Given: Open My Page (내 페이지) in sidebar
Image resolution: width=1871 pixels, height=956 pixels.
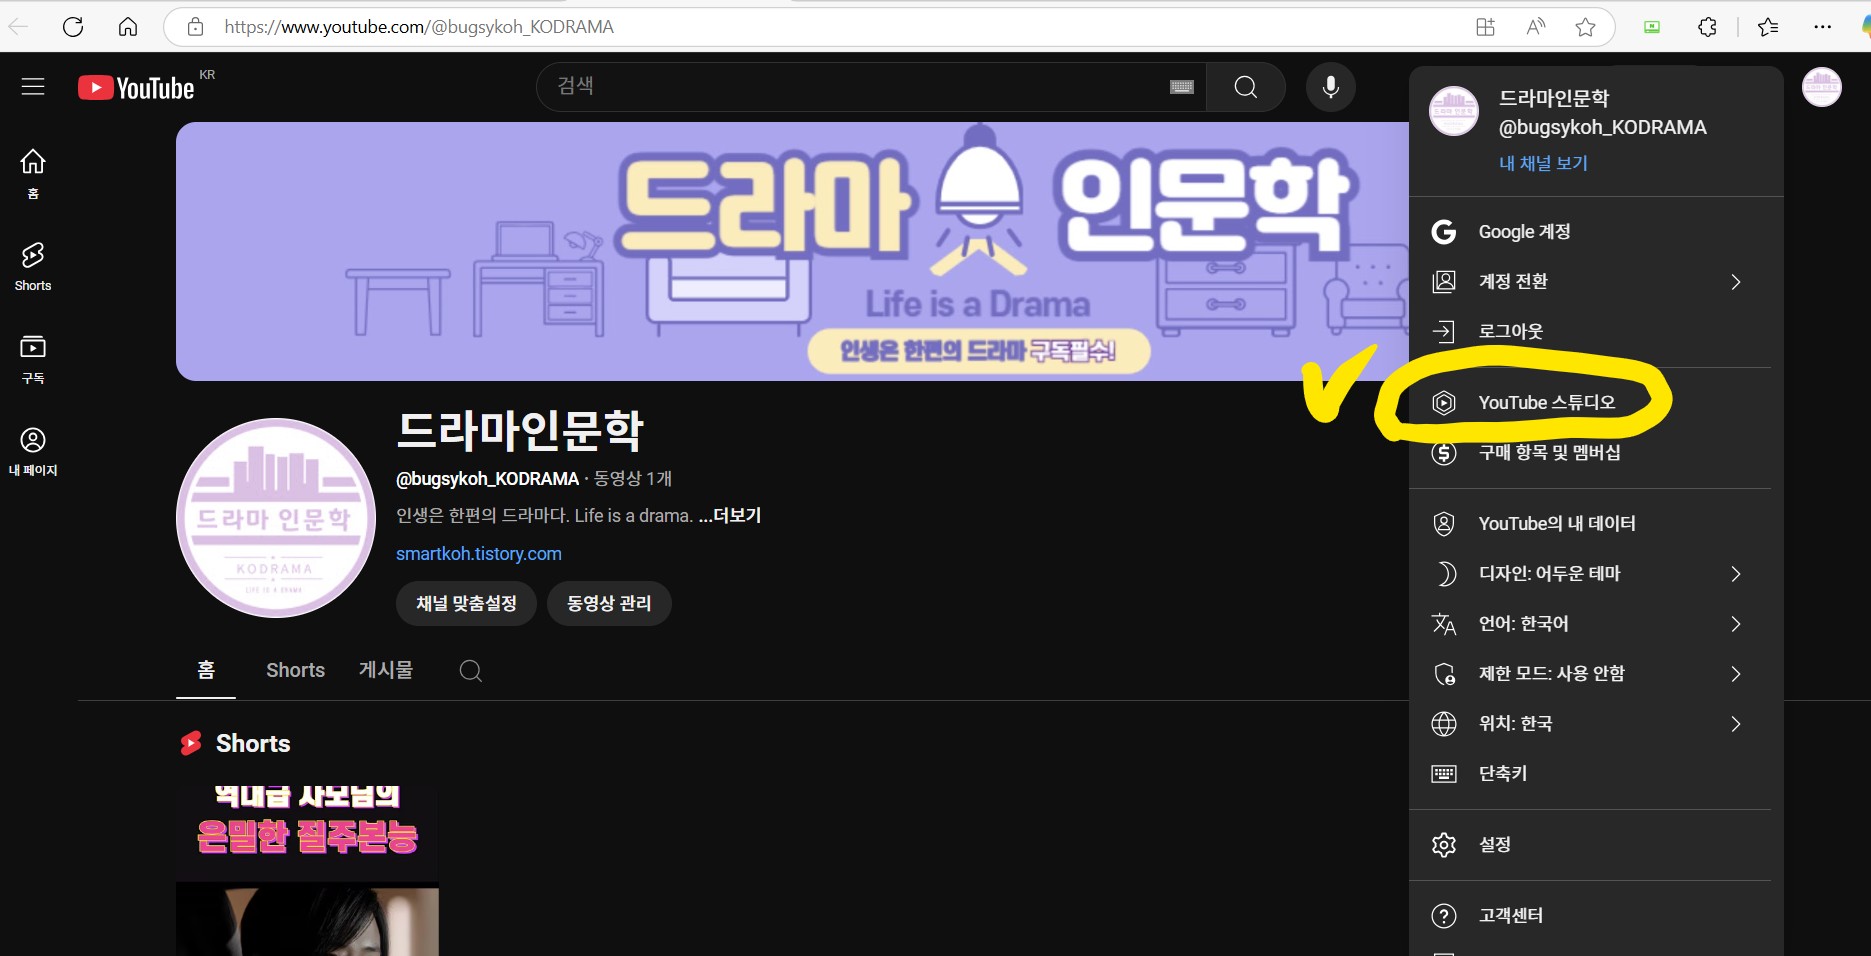Looking at the screenshot, I should (x=33, y=452).
